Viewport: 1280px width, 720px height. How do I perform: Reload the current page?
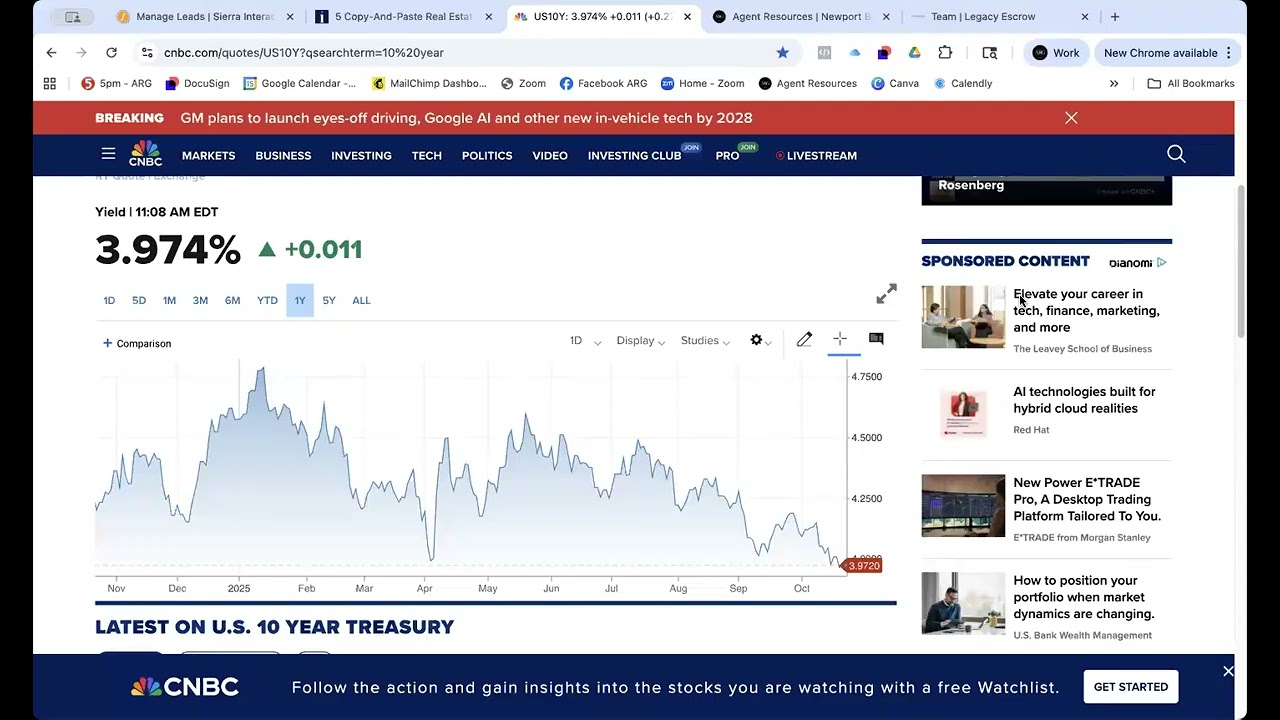pyautogui.click(x=111, y=52)
